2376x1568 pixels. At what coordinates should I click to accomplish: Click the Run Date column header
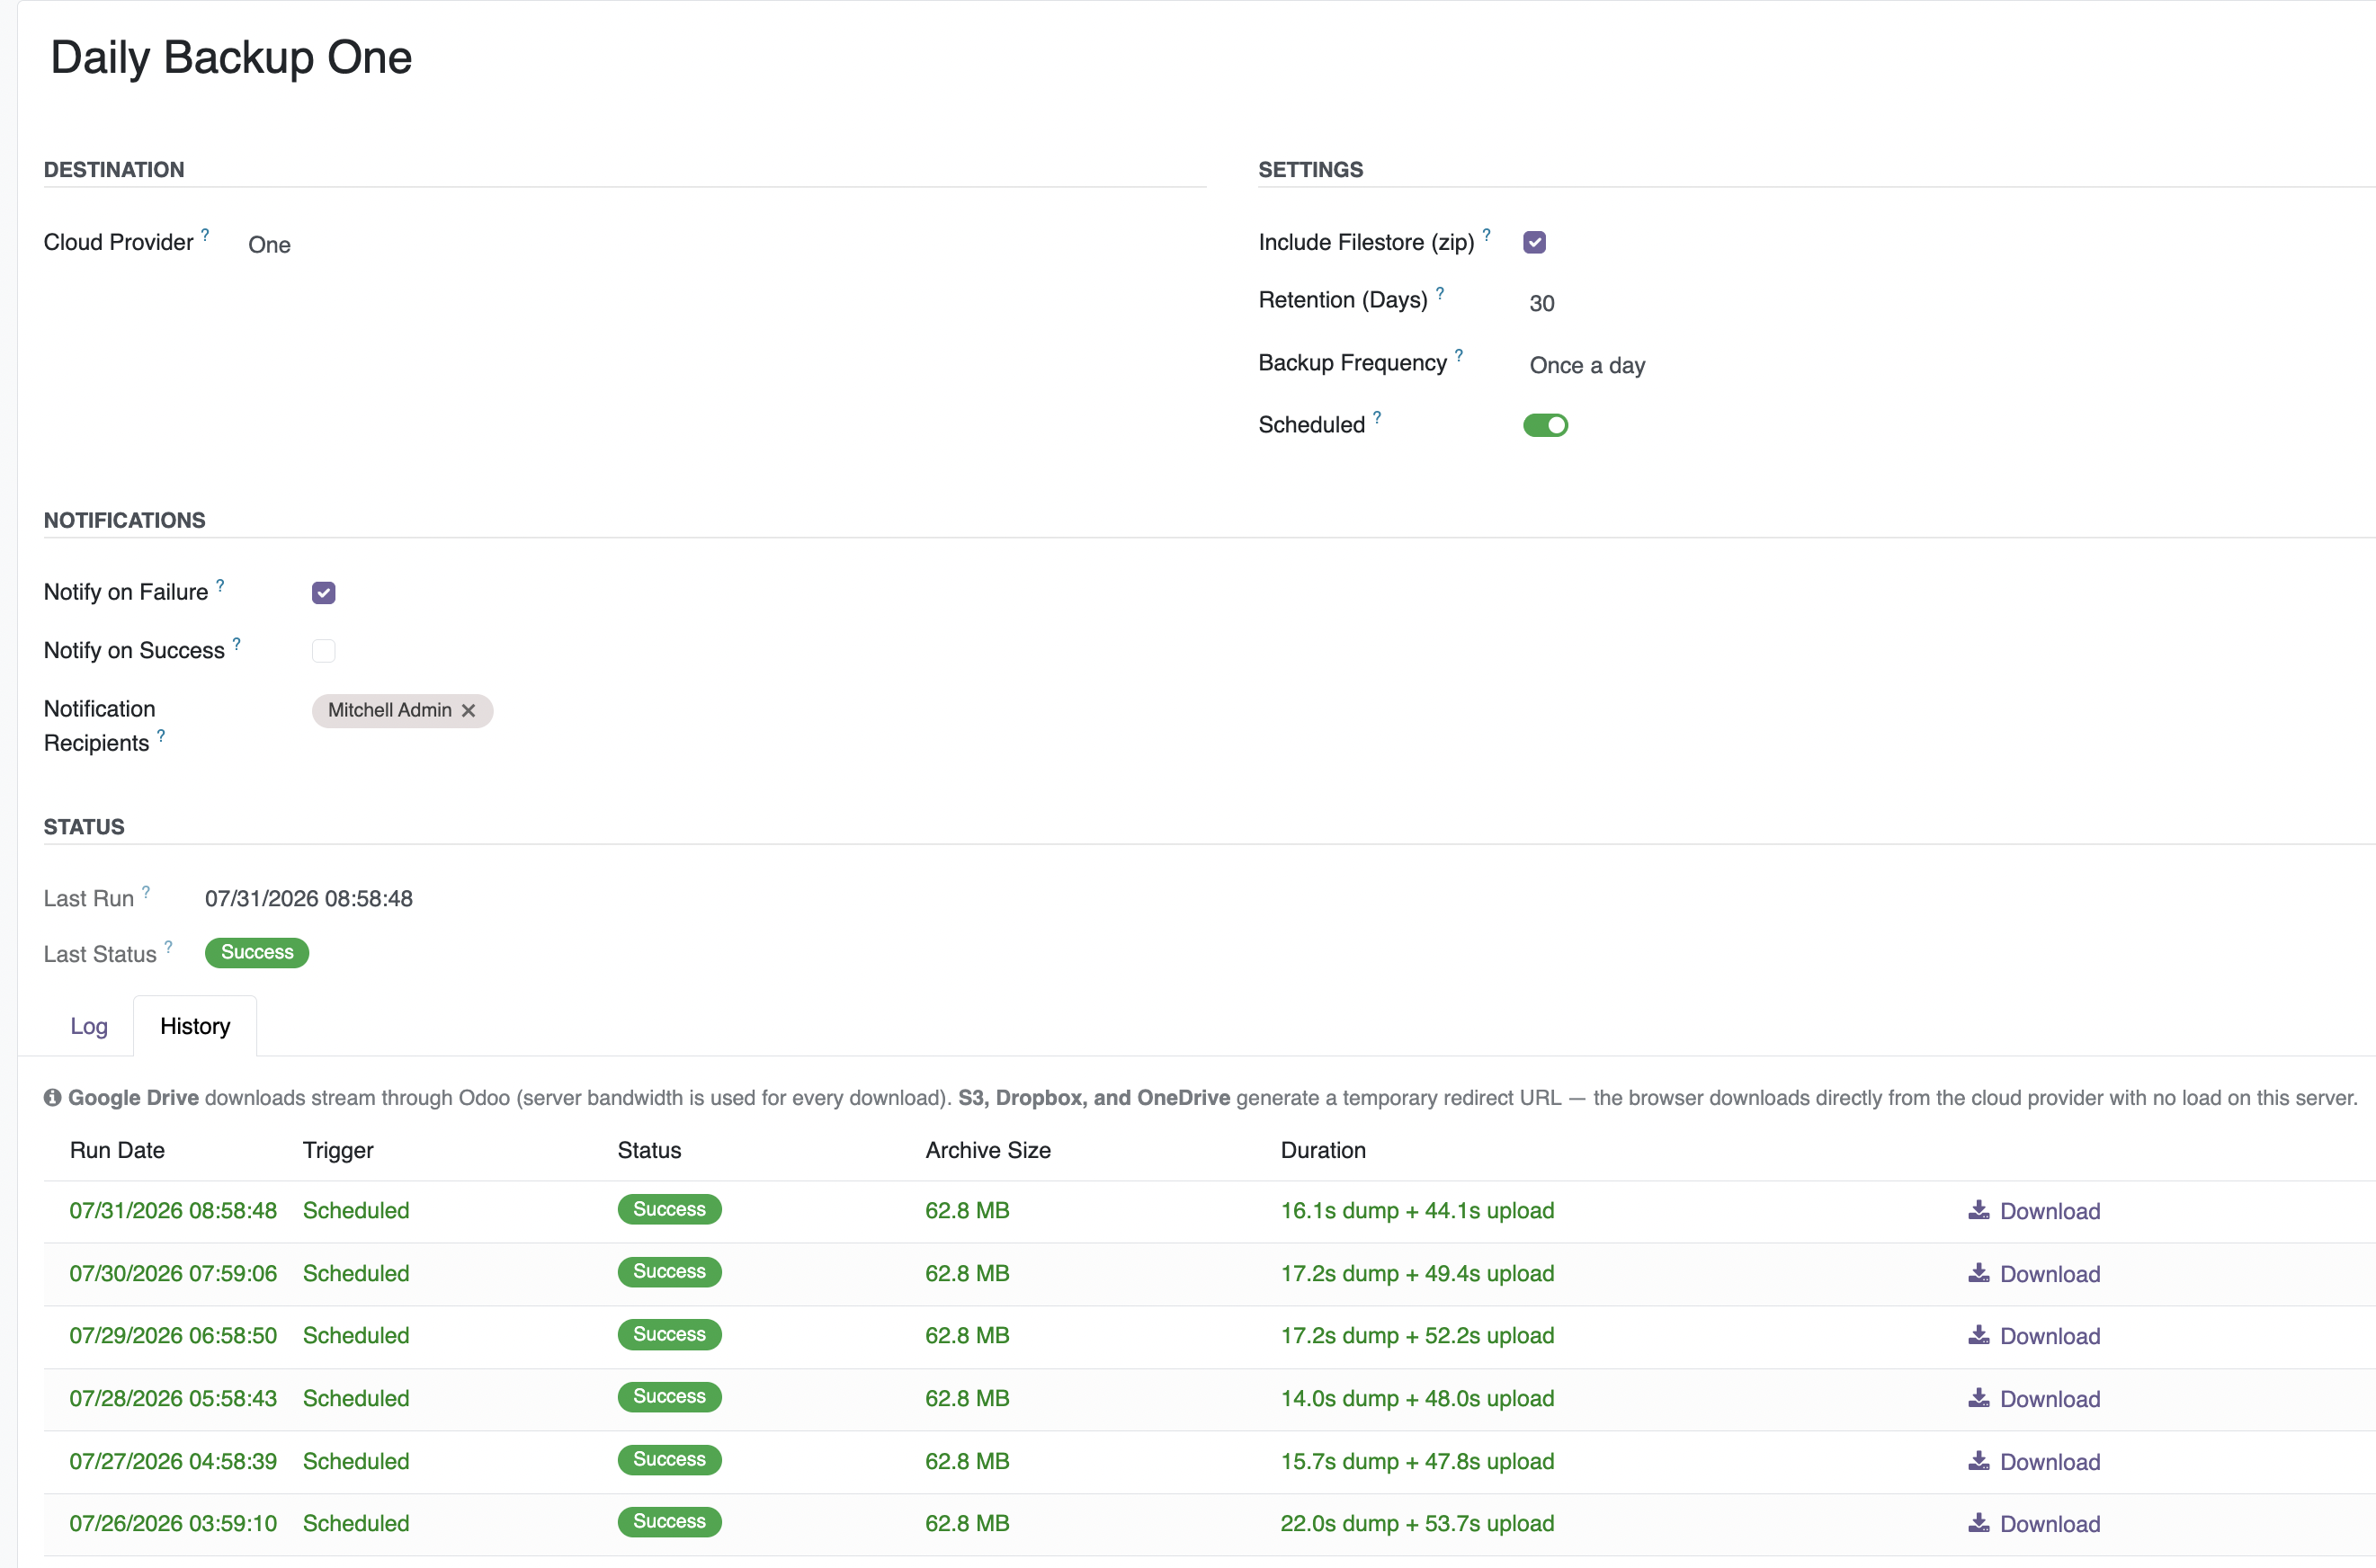tap(117, 1150)
